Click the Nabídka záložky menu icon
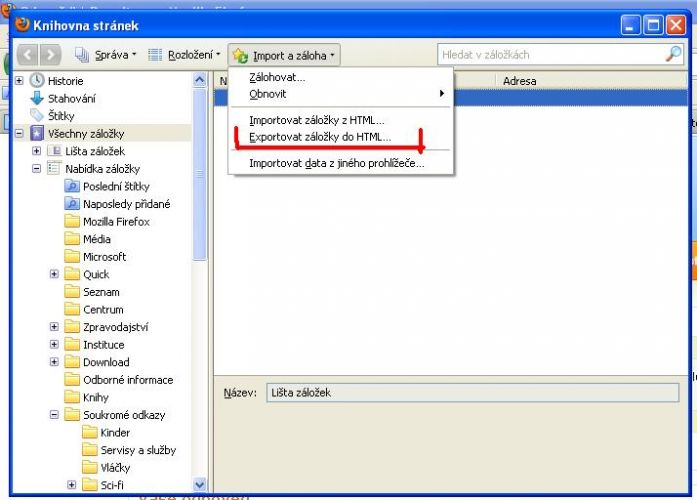This screenshot has width=697, height=500. coord(55,168)
